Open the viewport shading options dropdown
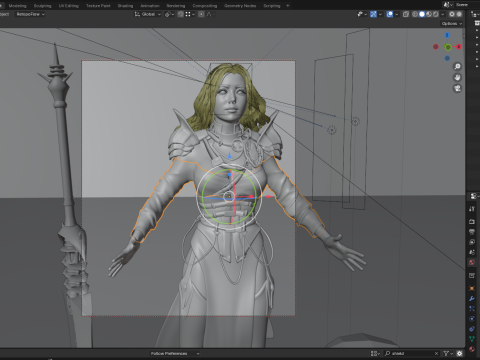480x360 pixels. click(x=443, y=14)
